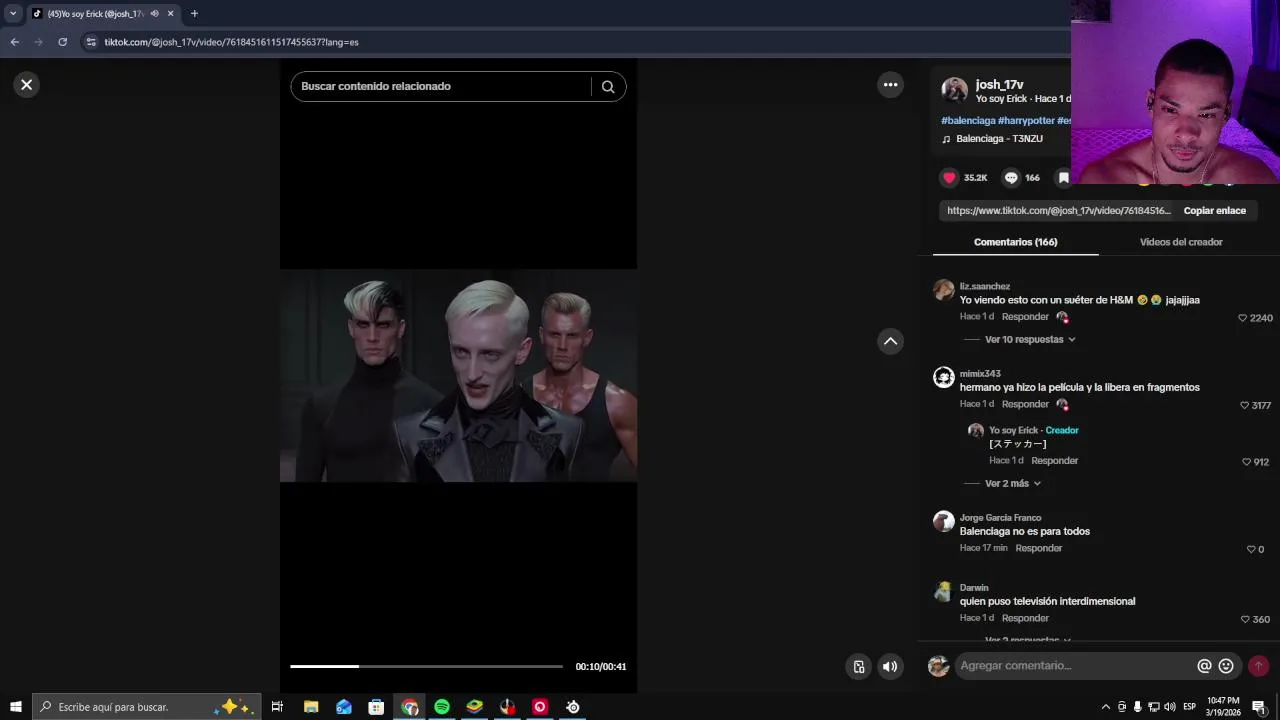1280x720 pixels.
Task: Click Windows taskbar search box
Action: pos(147,707)
